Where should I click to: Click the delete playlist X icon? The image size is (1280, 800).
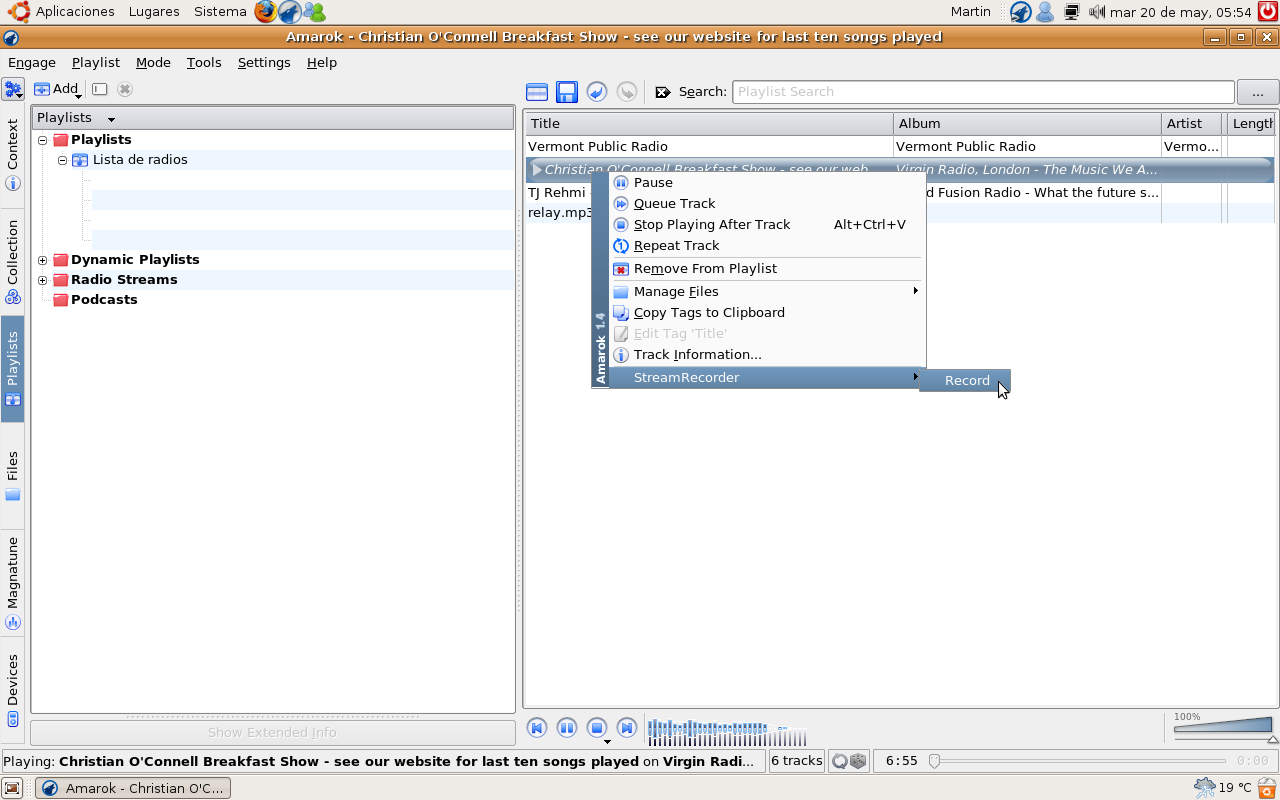[x=125, y=89]
